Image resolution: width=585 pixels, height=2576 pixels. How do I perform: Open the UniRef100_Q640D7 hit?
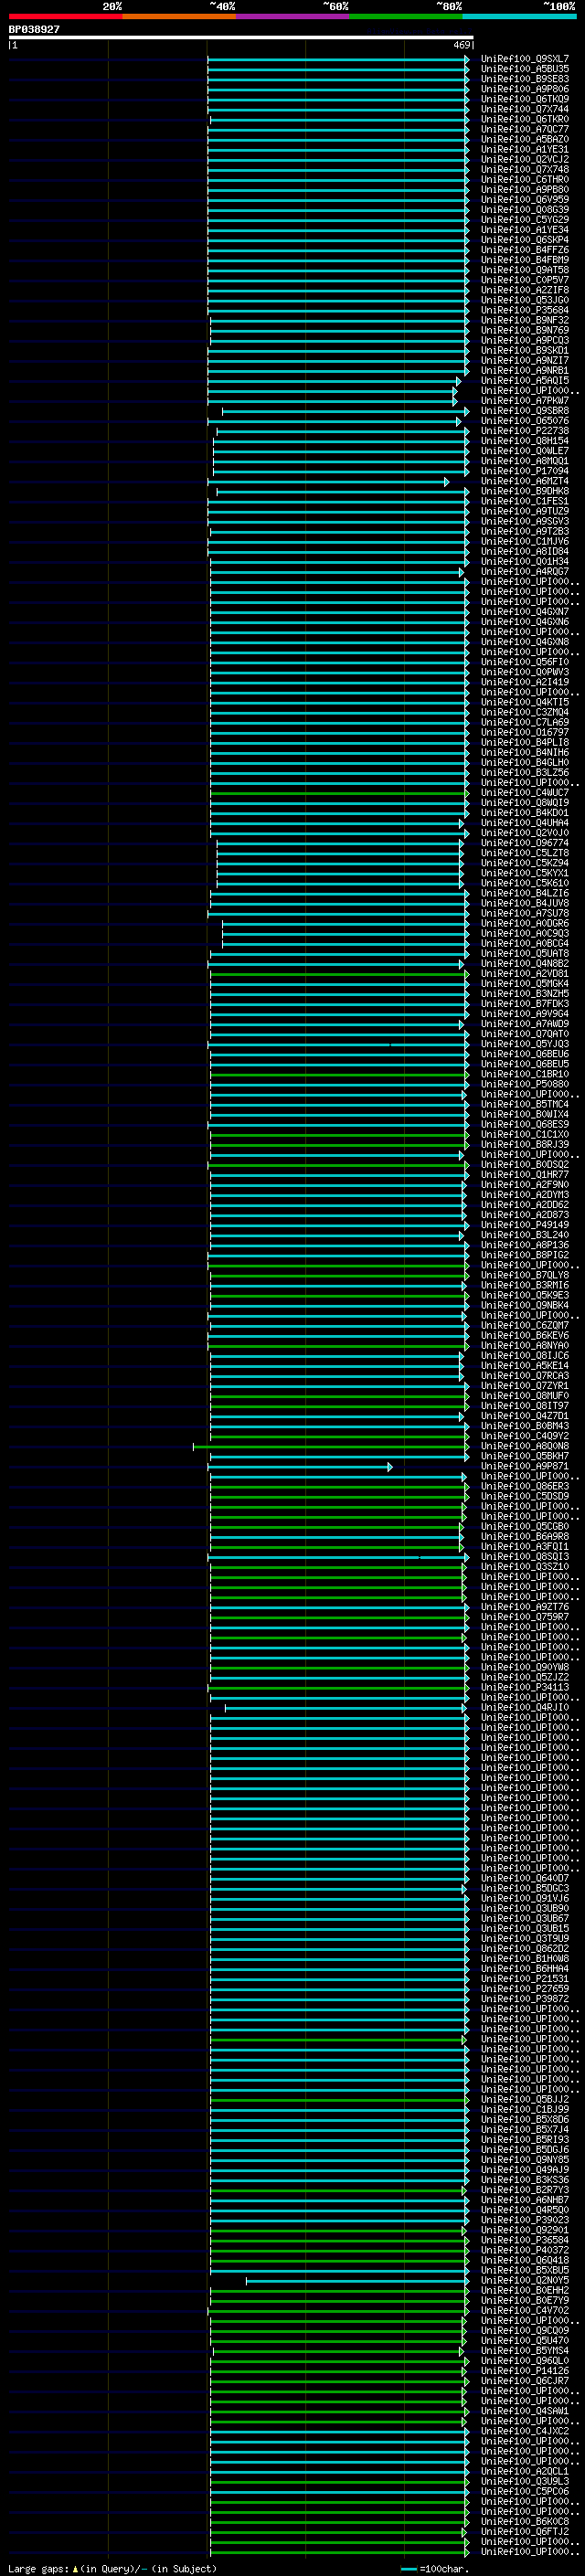[x=525, y=1878]
